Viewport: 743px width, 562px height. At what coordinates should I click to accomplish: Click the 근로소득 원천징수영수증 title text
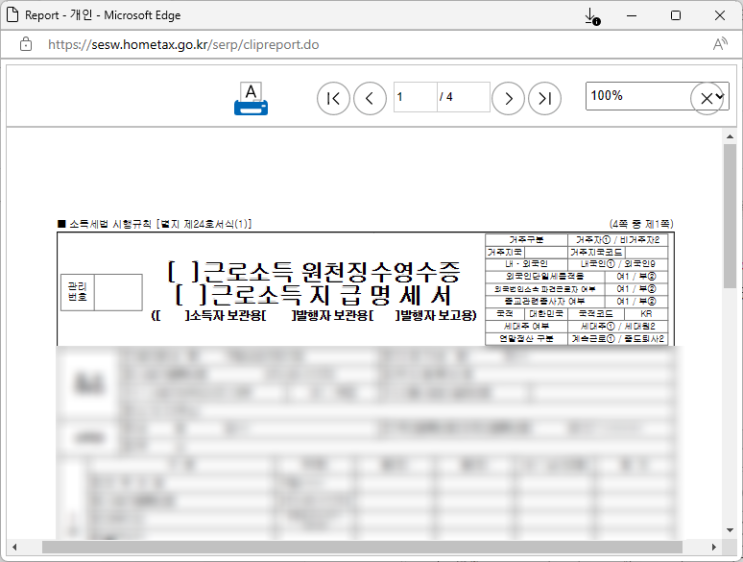pyautogui.click(x=332, y=272)
